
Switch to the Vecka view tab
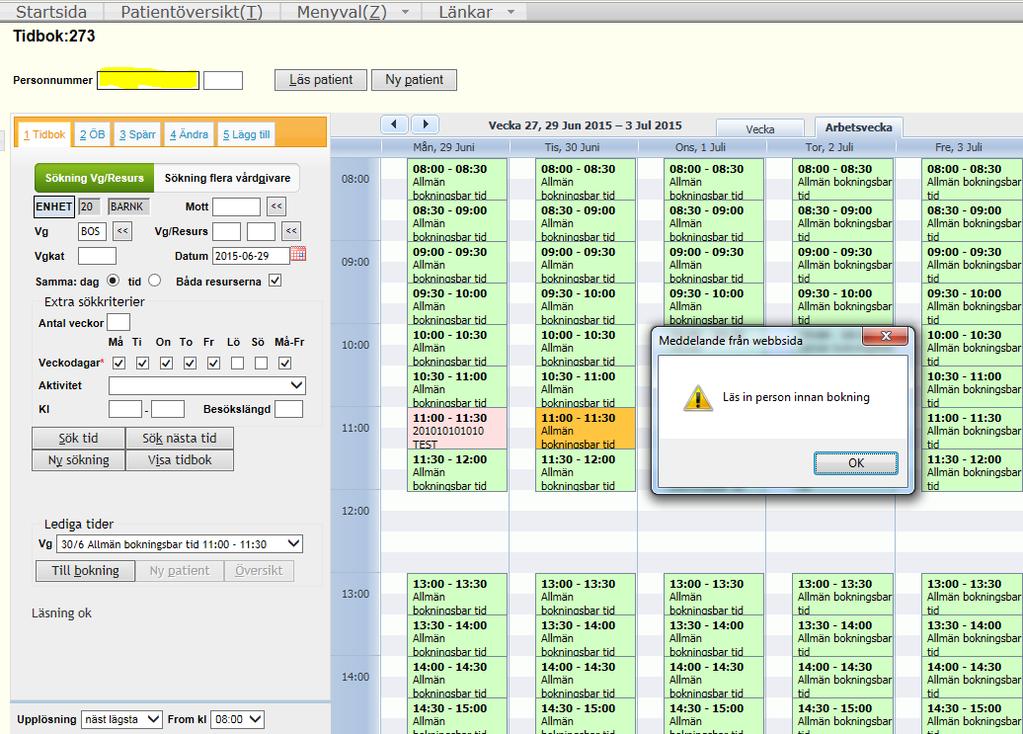click(x=760, y=129)
